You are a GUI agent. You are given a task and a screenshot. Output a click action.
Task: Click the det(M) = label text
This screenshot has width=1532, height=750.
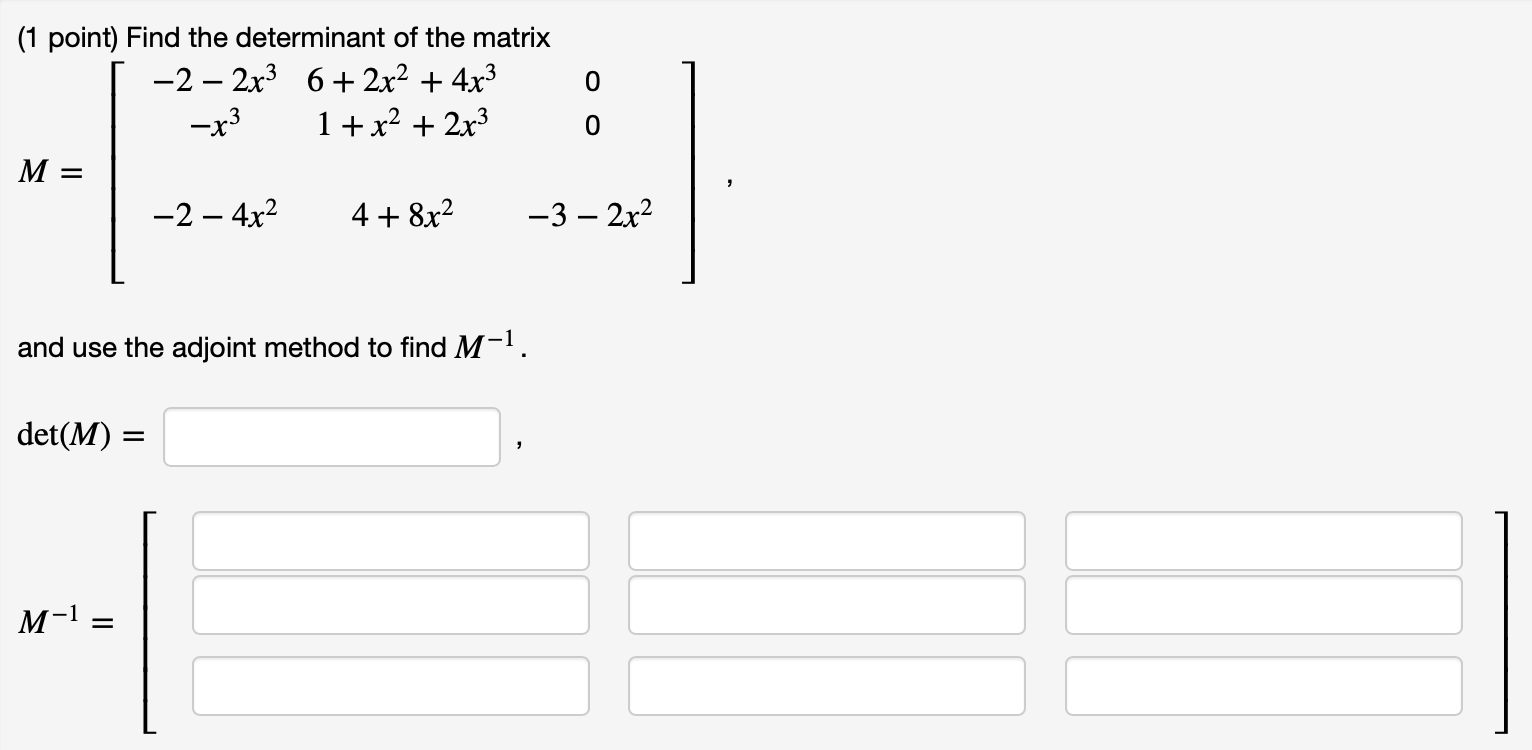77,436
